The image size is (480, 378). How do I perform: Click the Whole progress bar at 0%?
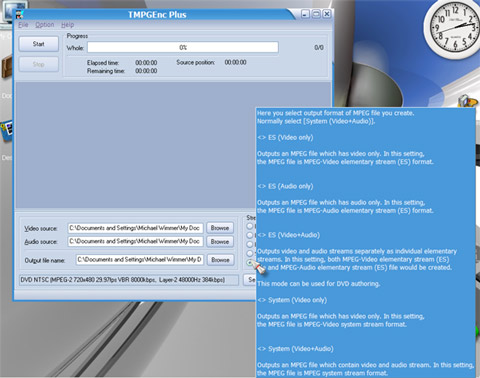click(183, 47)
